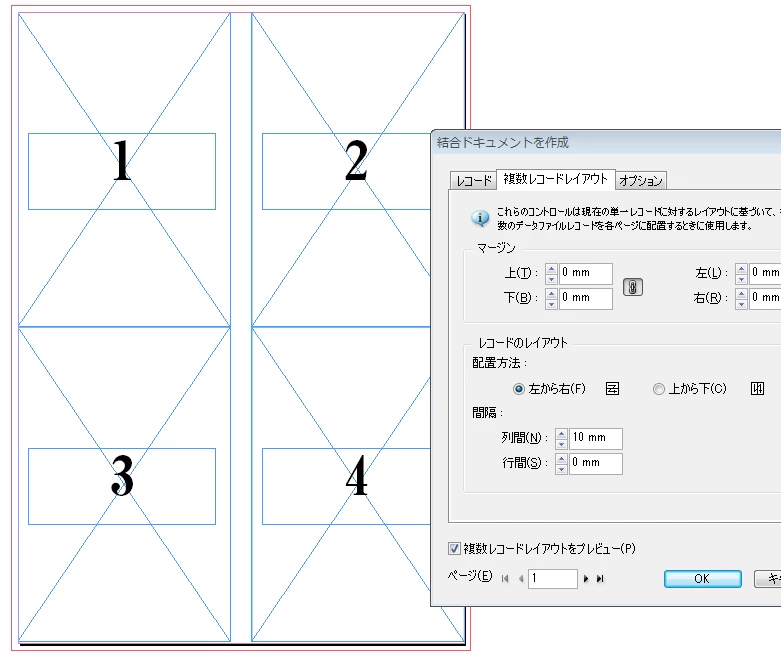Click the info icon in the dialog
The height and width of the screenshot is (664, 781).
pyautogui.click(x=480, y=218)
